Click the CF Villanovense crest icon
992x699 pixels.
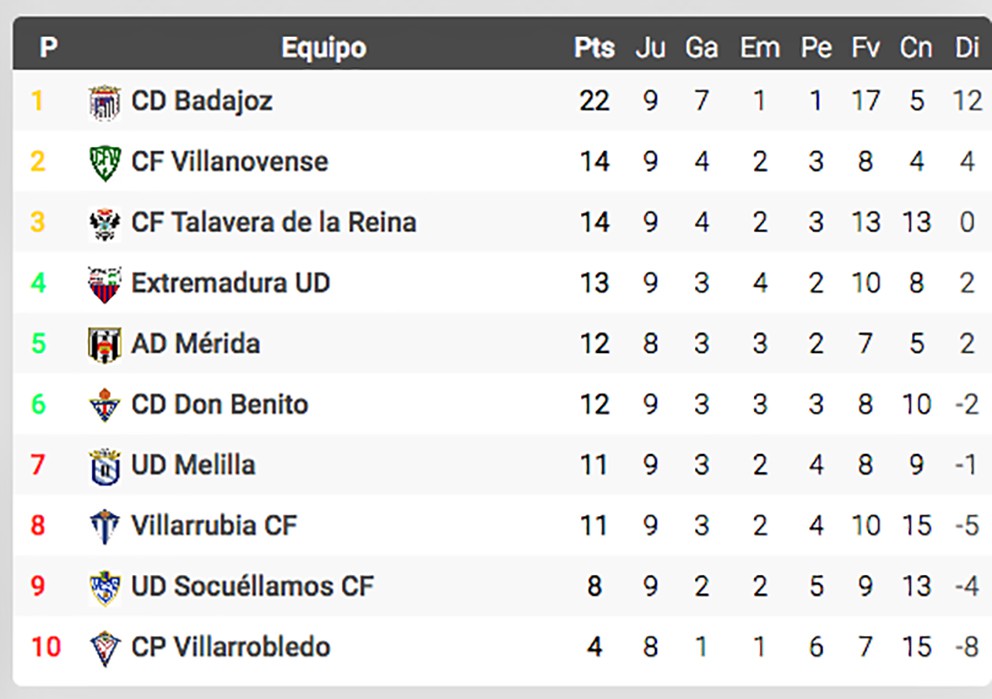tap(104, 163)
